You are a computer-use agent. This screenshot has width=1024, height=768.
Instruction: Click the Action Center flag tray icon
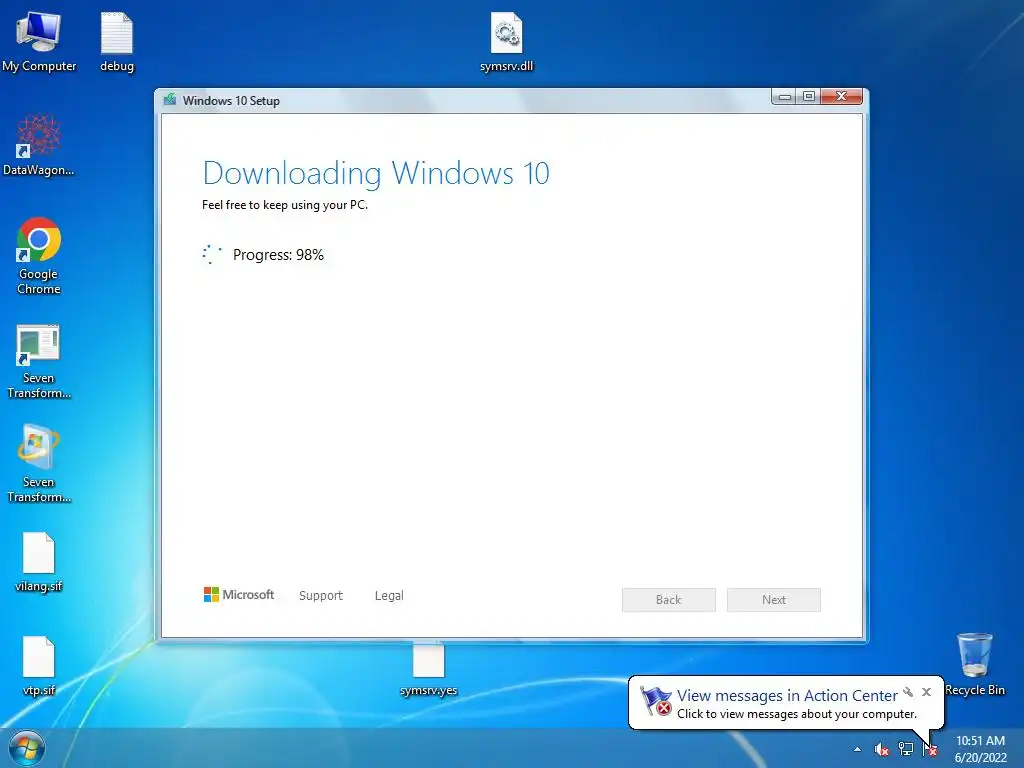930,749
